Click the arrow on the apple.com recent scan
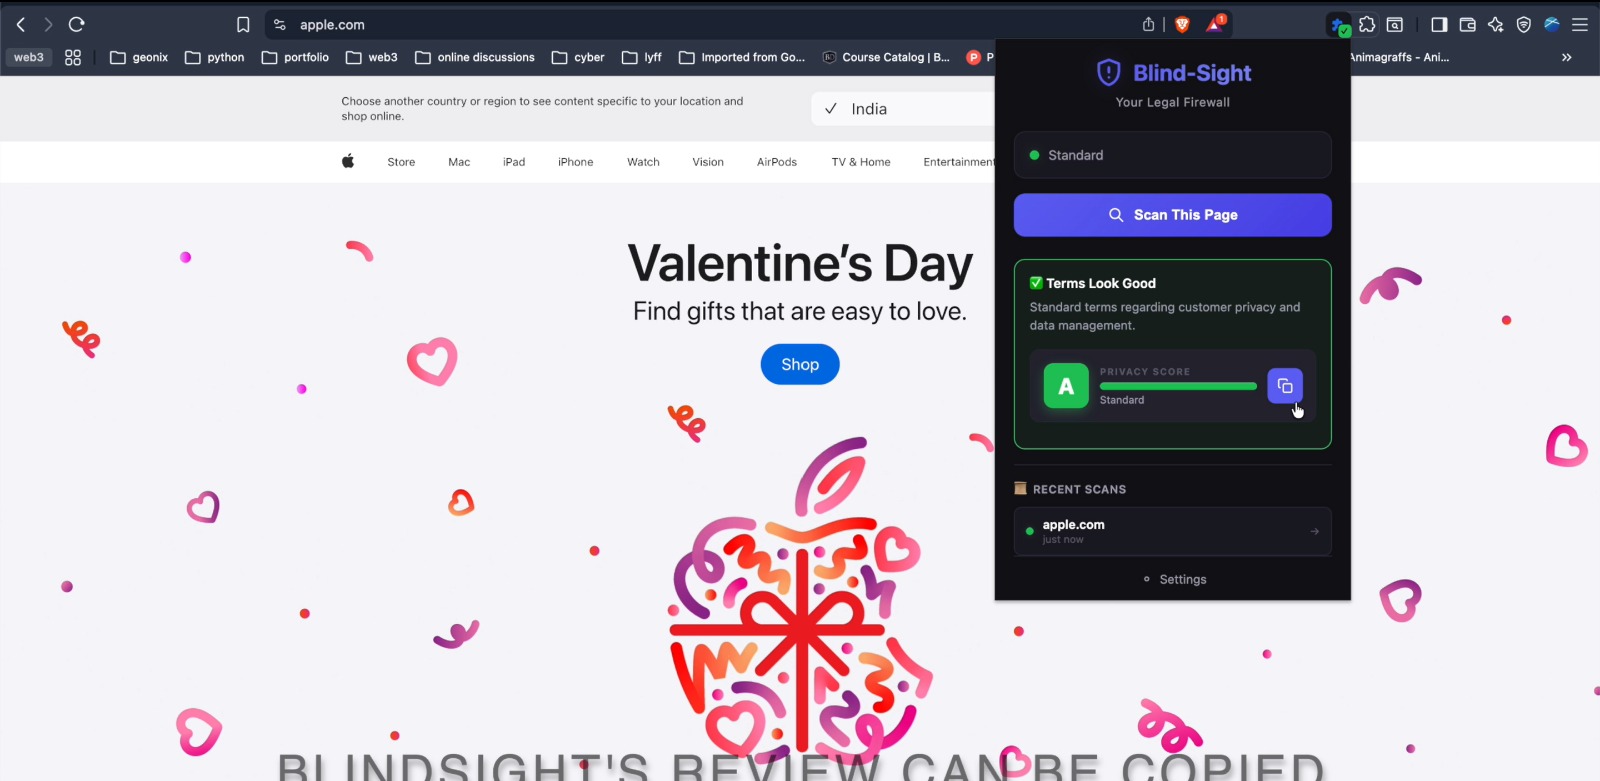 1314,531
